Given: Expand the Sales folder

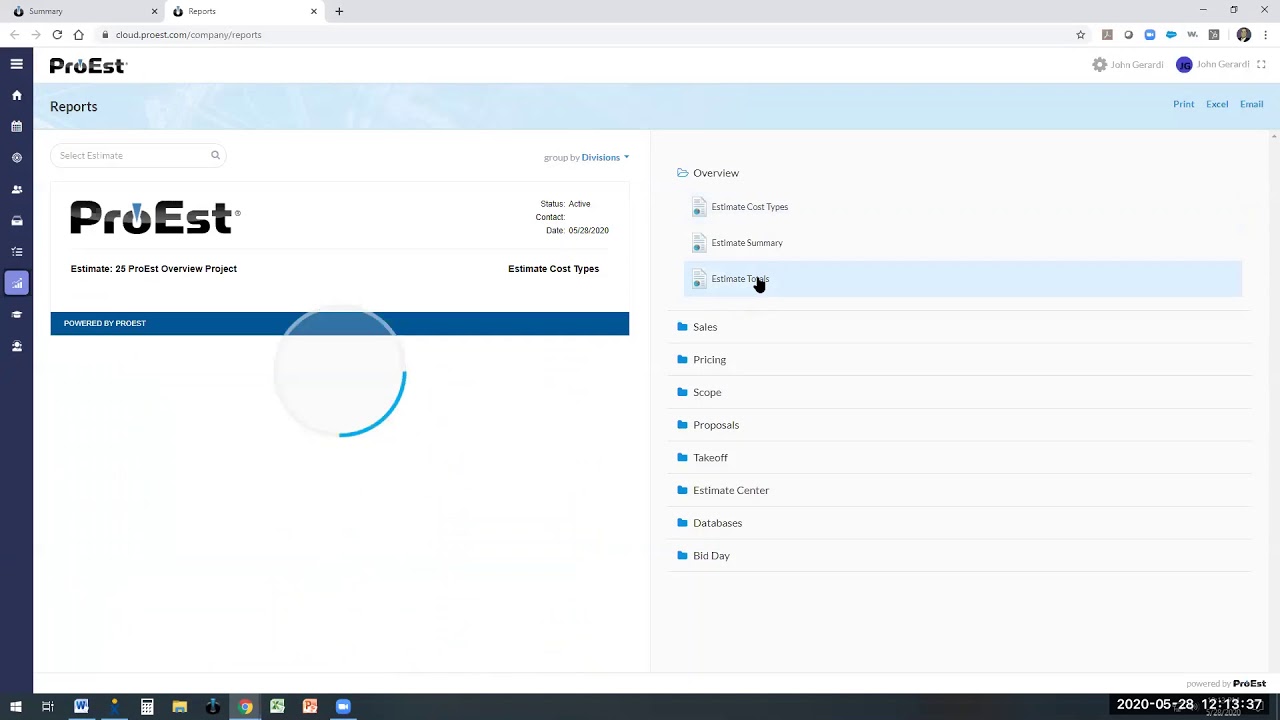Looking at the screenshot, I should coord(697,327).
